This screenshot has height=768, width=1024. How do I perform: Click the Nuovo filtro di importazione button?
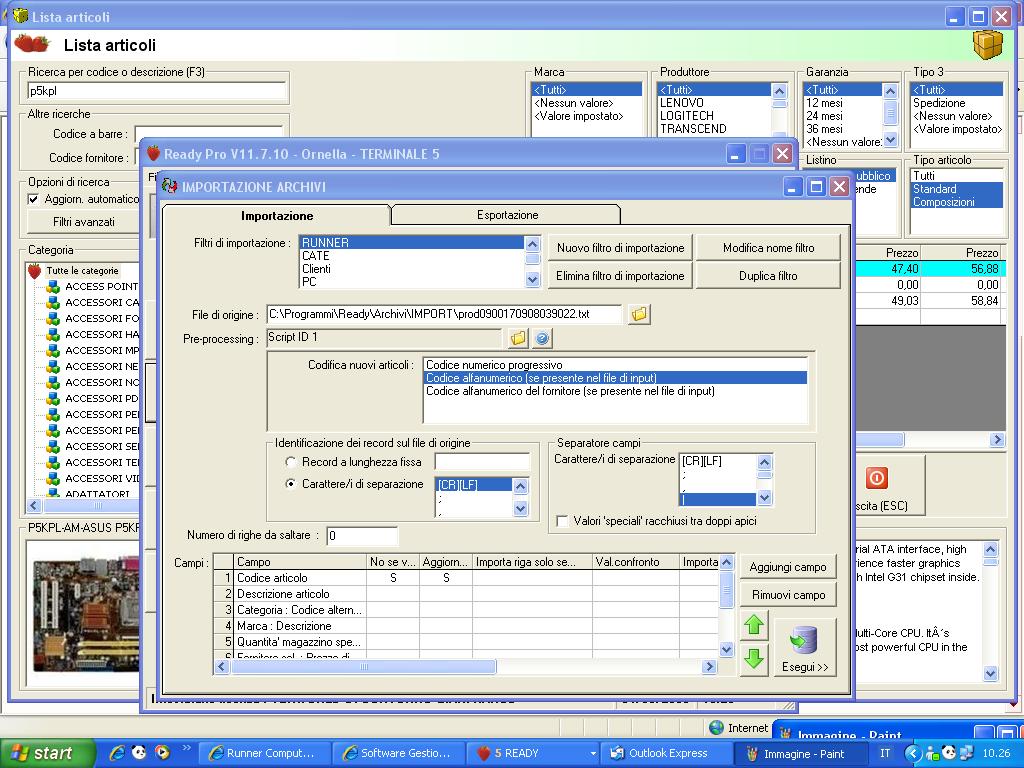click(x=620, y=248)
